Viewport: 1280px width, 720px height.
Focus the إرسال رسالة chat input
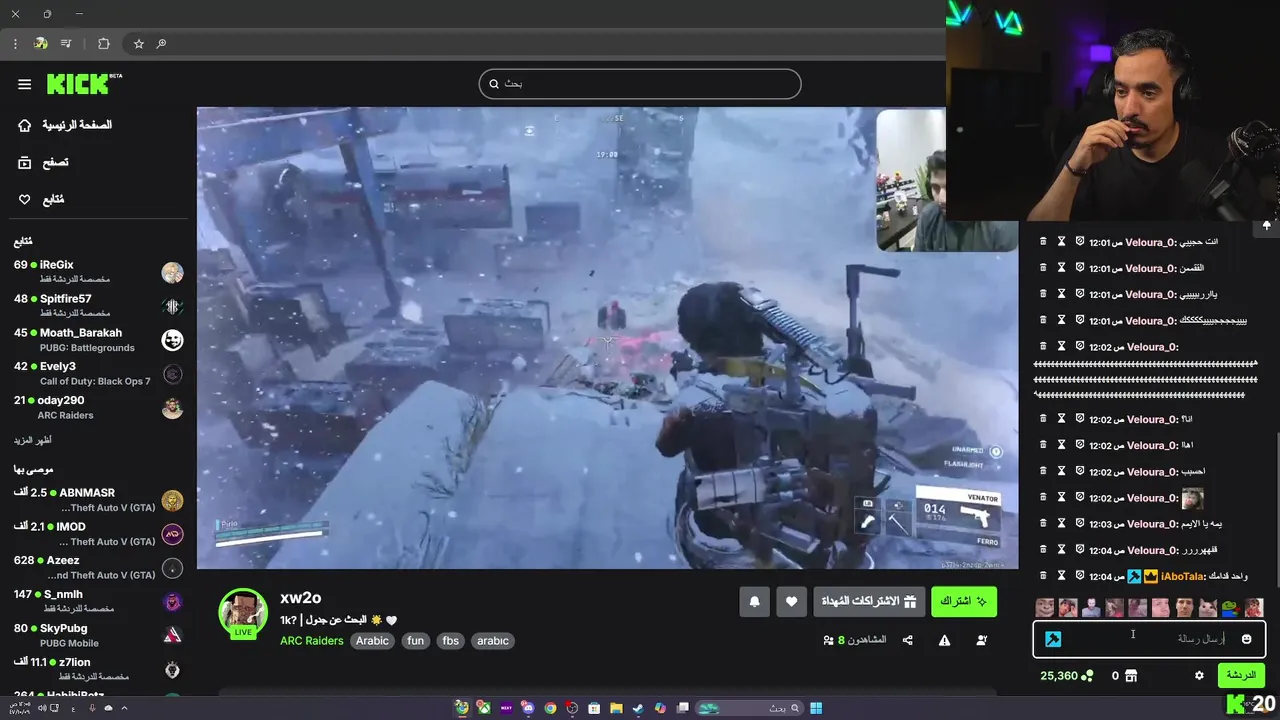1150,639
